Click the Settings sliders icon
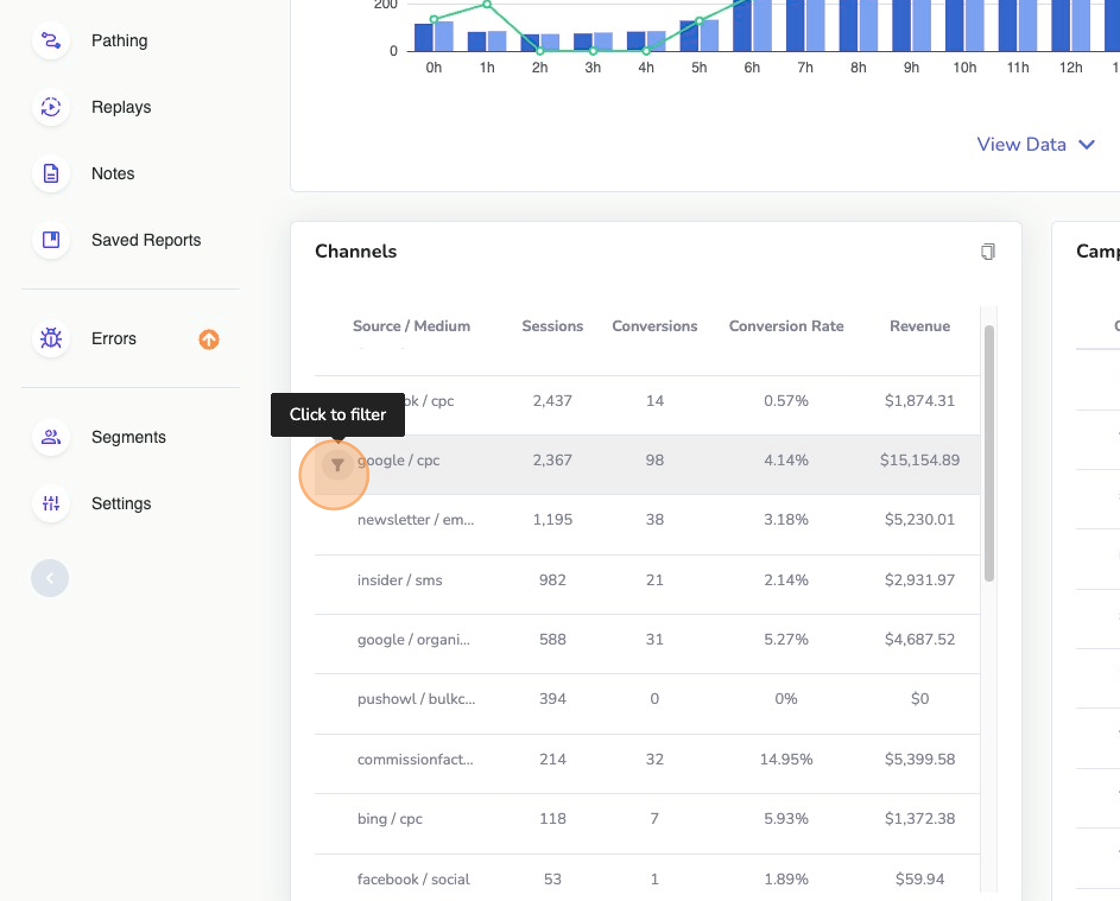 coord(51,504)
